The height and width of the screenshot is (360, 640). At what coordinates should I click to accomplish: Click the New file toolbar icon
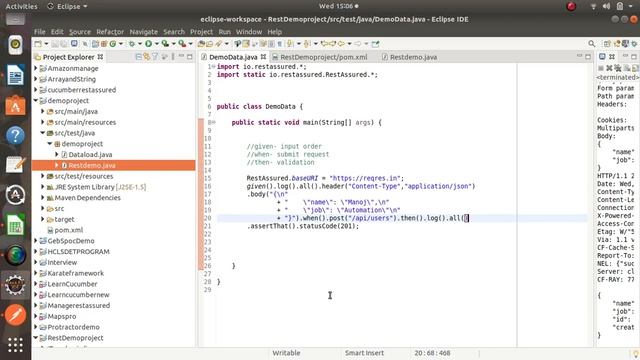(38, 44)
